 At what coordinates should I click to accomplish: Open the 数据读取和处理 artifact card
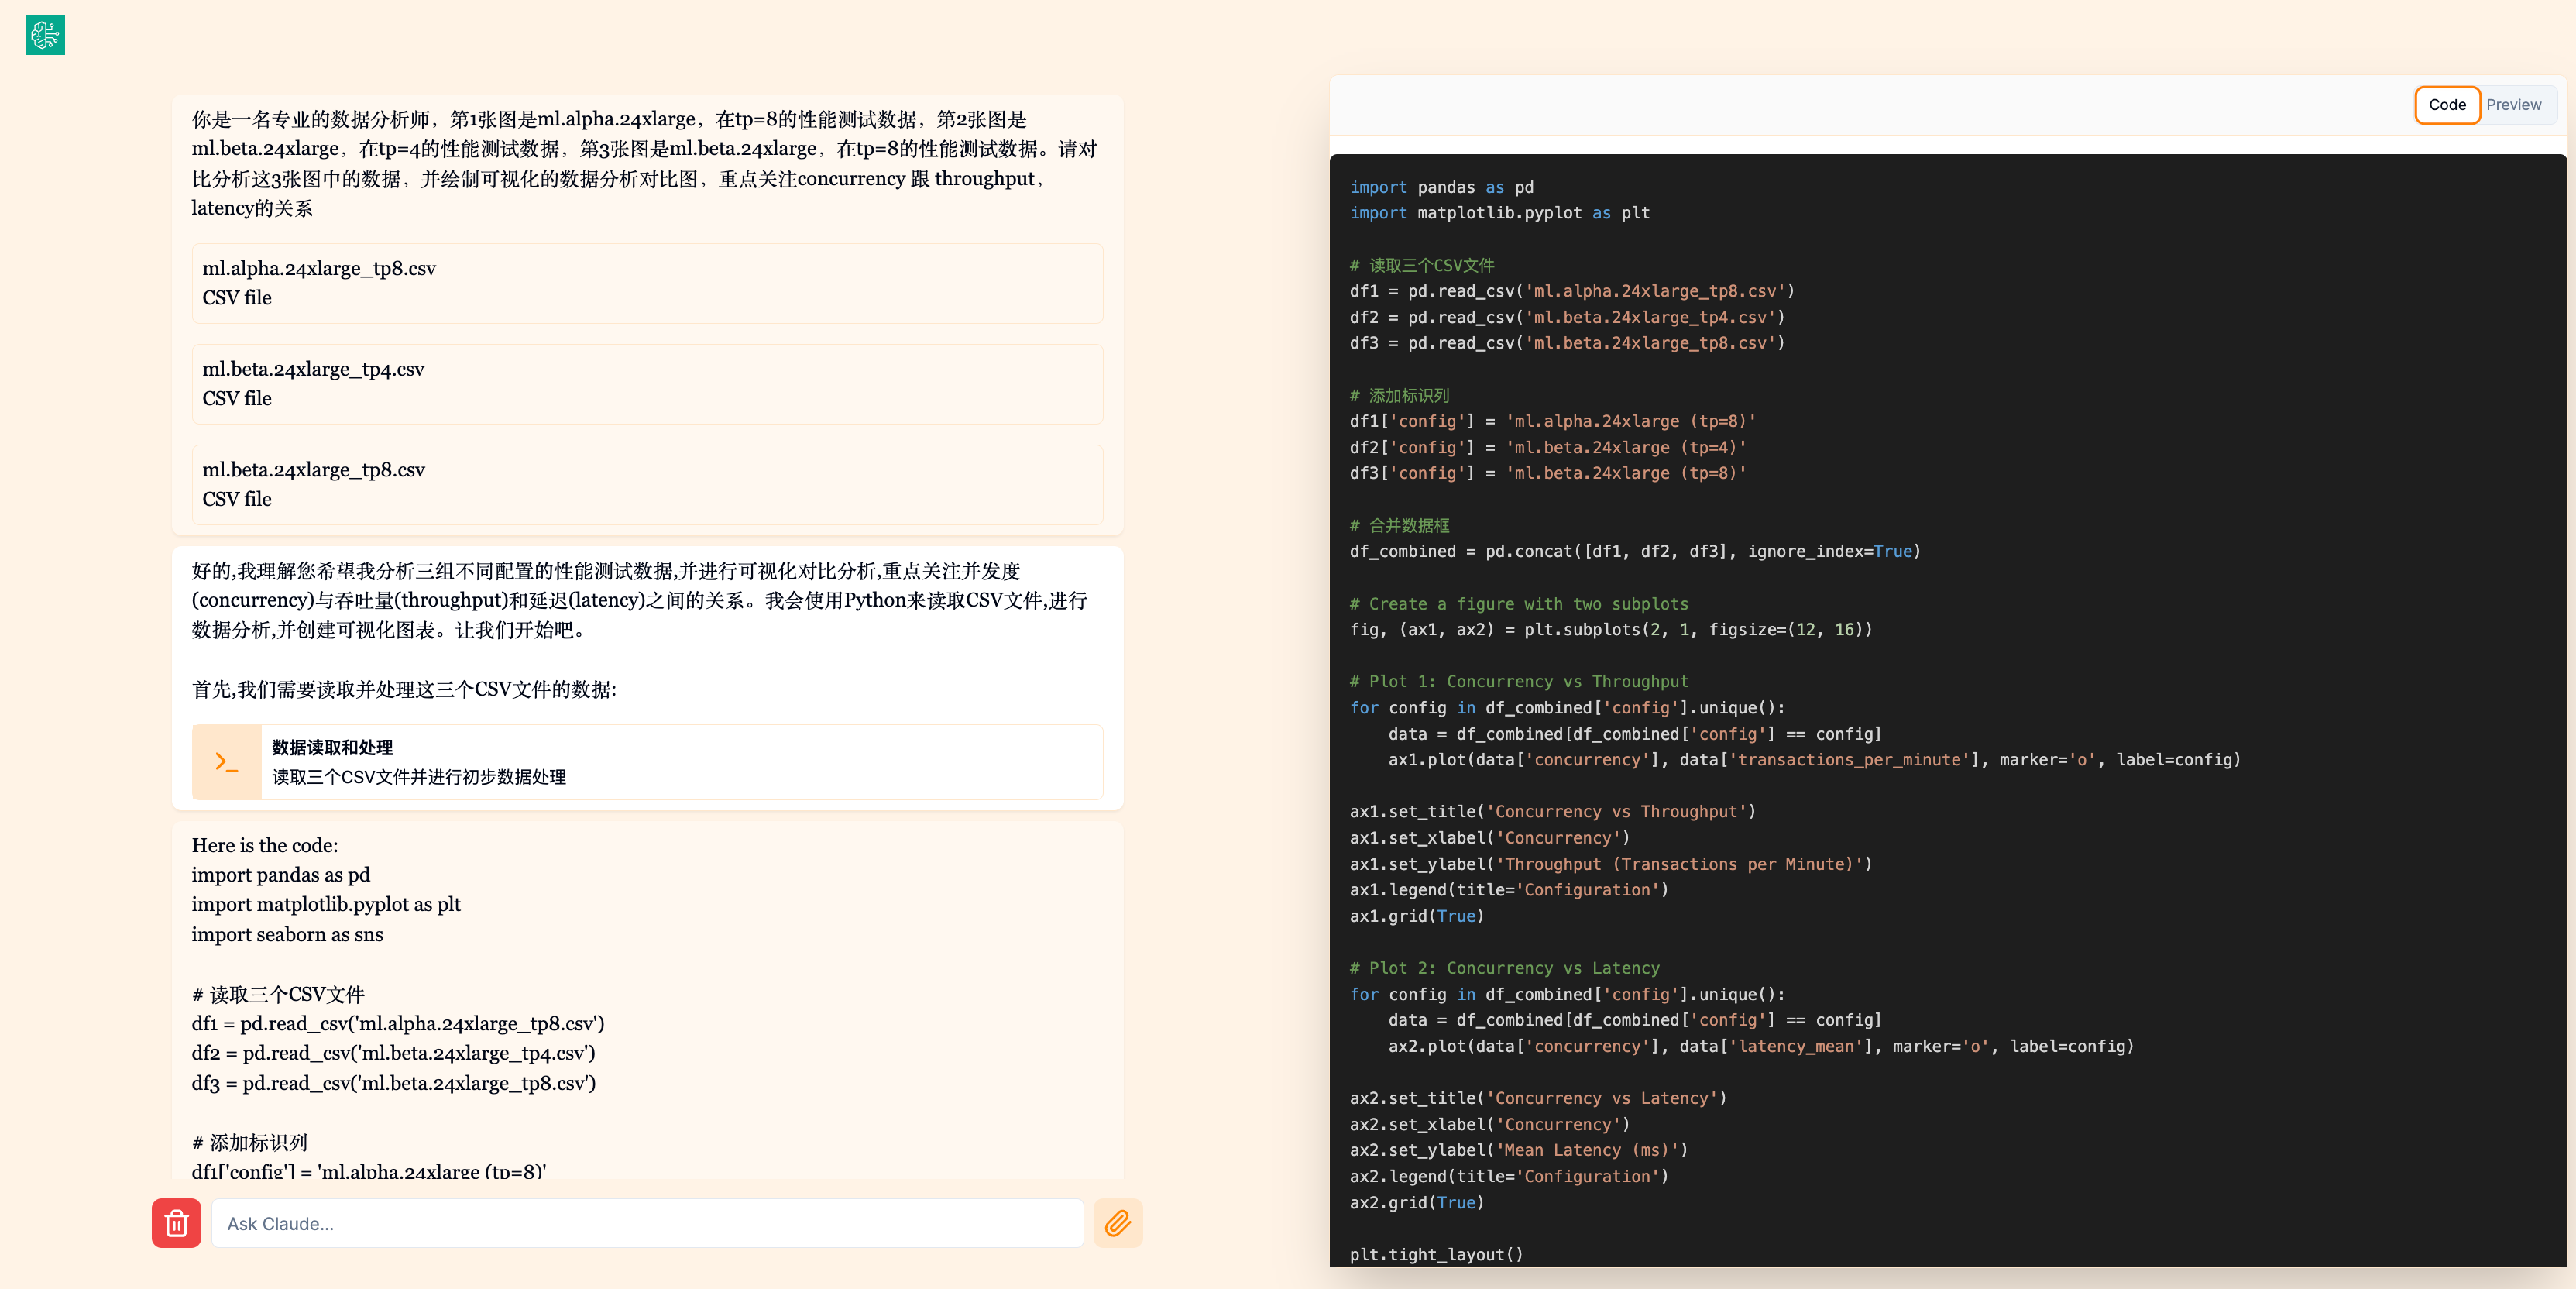647,762
